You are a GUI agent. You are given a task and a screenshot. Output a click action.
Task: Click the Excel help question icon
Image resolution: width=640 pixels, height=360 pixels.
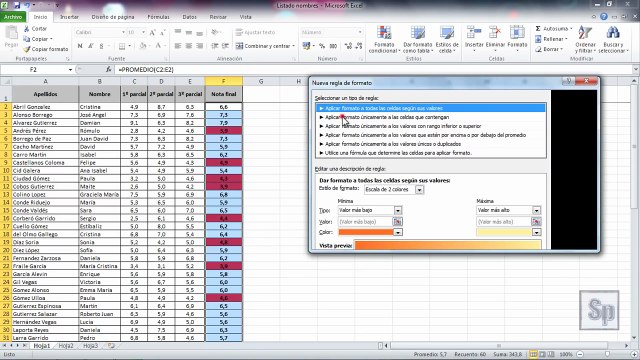[x=604, y=17]
